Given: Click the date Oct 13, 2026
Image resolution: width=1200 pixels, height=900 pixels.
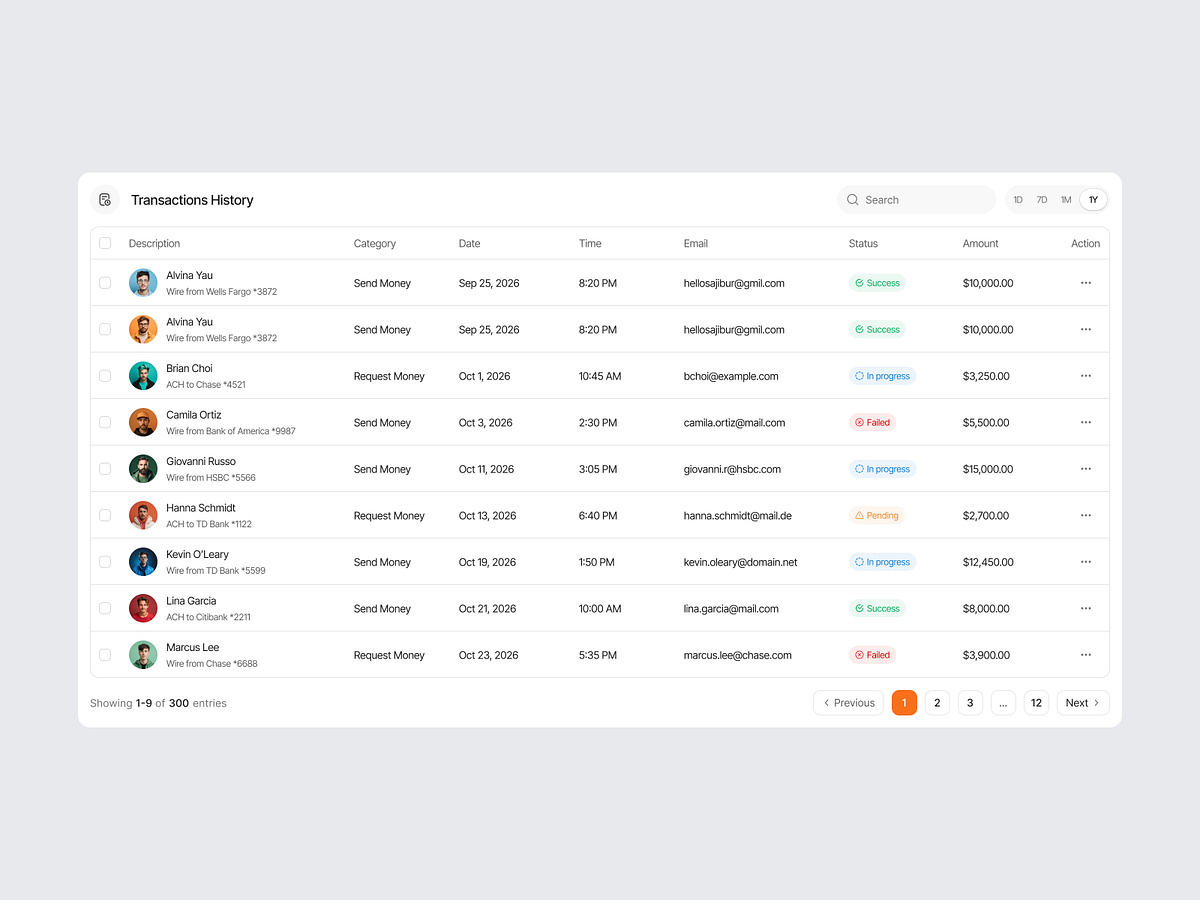Looking at the screenshot, I should (x=488, y=515).
